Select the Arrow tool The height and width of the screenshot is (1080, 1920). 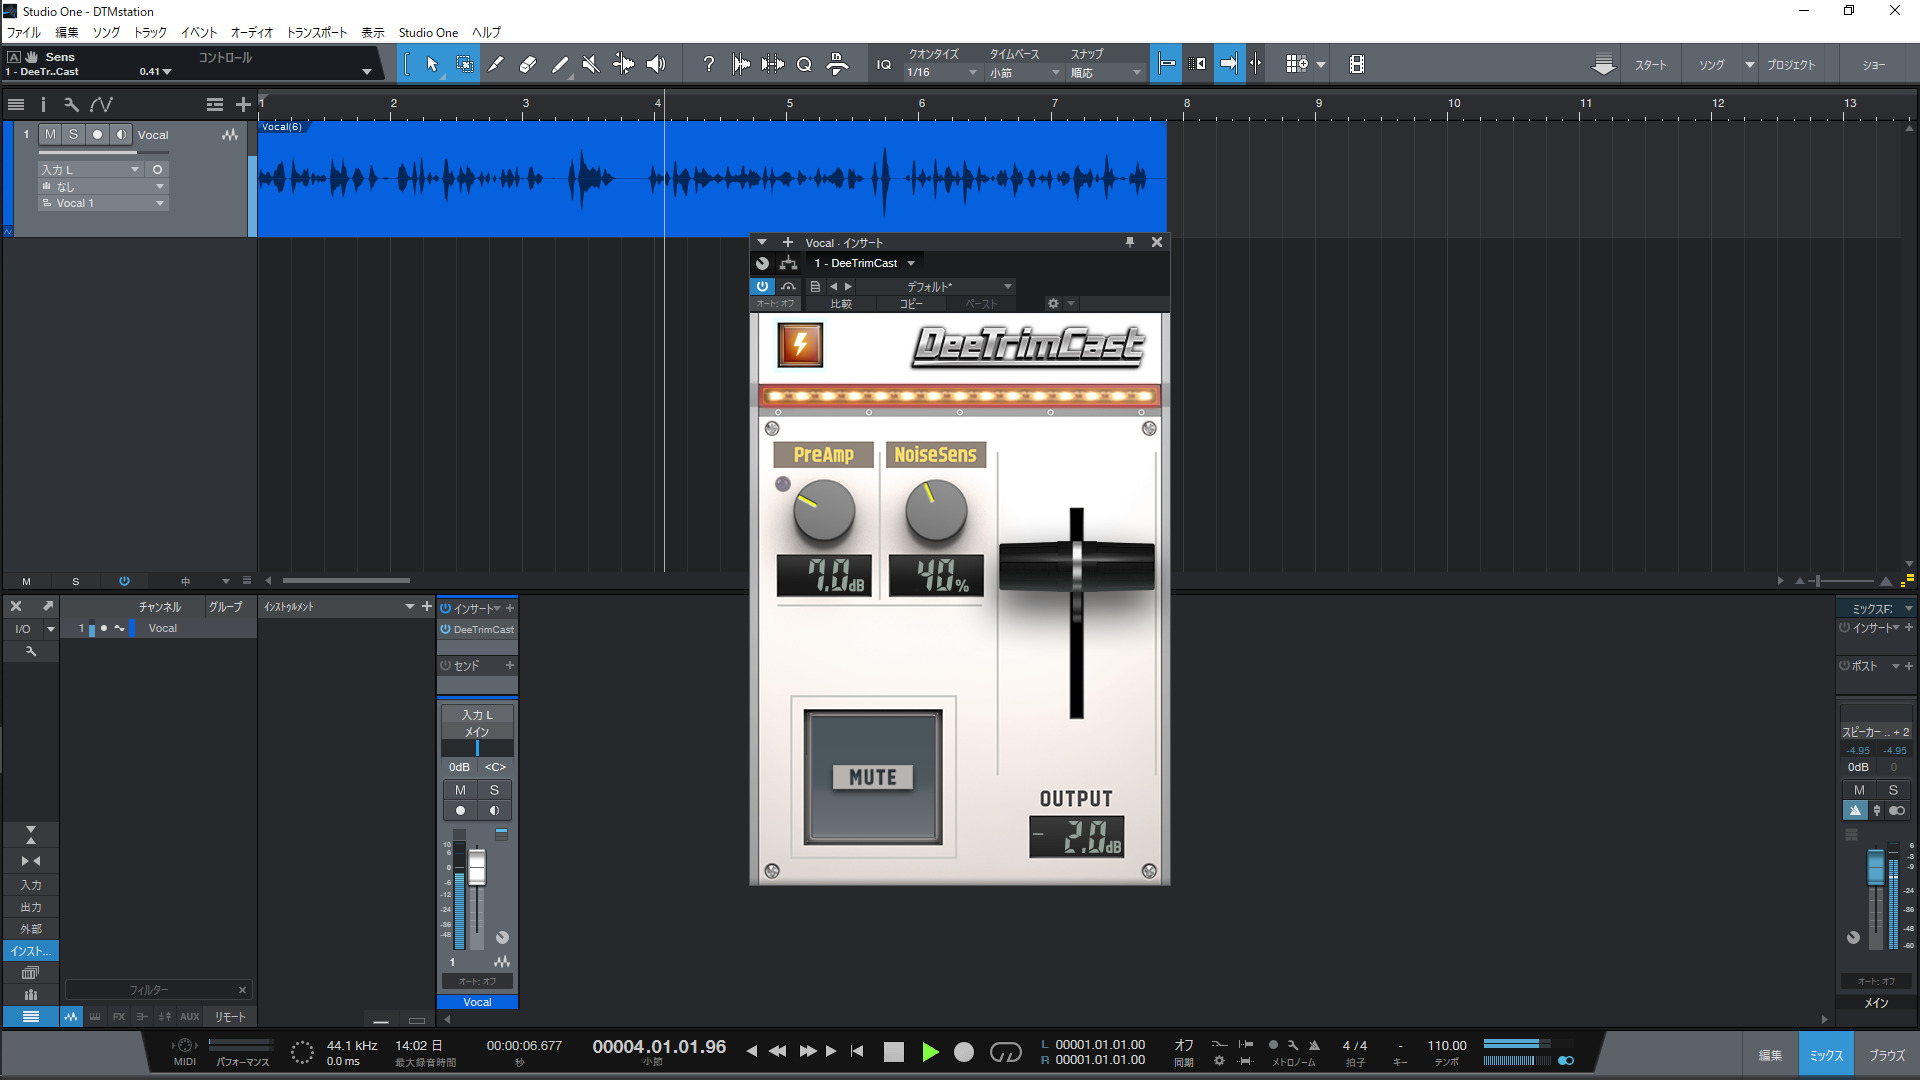click(x=432, y=64)
